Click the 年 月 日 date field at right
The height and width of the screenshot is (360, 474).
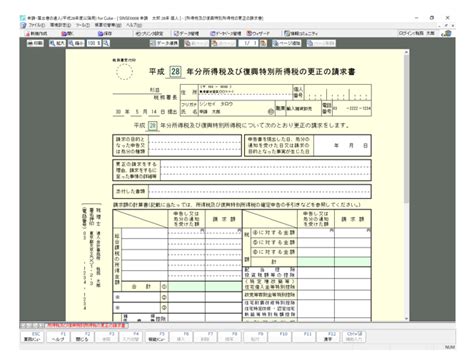[342, 146]
